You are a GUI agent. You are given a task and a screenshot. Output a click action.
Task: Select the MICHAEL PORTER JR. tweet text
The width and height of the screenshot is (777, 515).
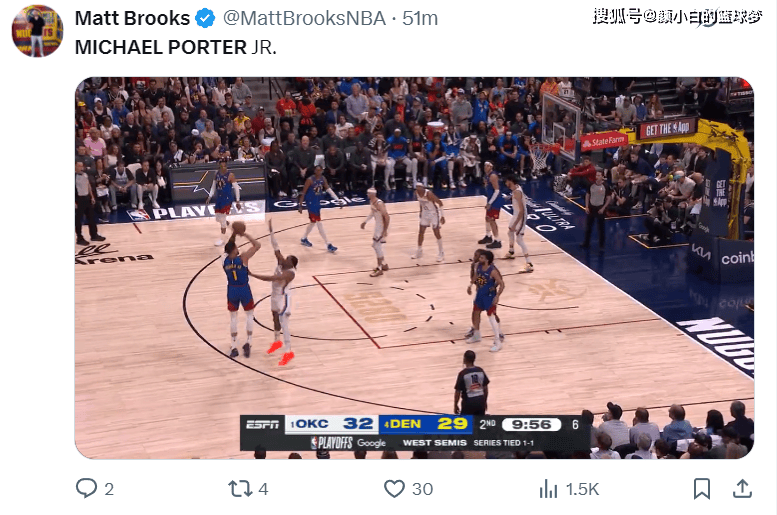175,48
